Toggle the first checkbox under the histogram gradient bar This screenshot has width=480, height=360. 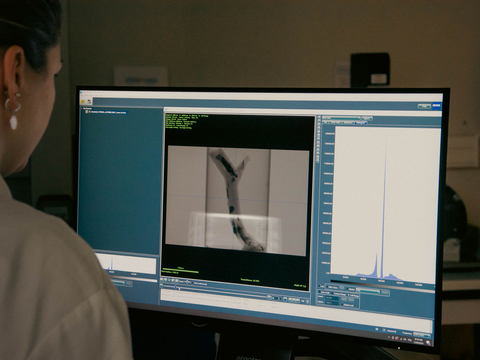pos(319,286)
